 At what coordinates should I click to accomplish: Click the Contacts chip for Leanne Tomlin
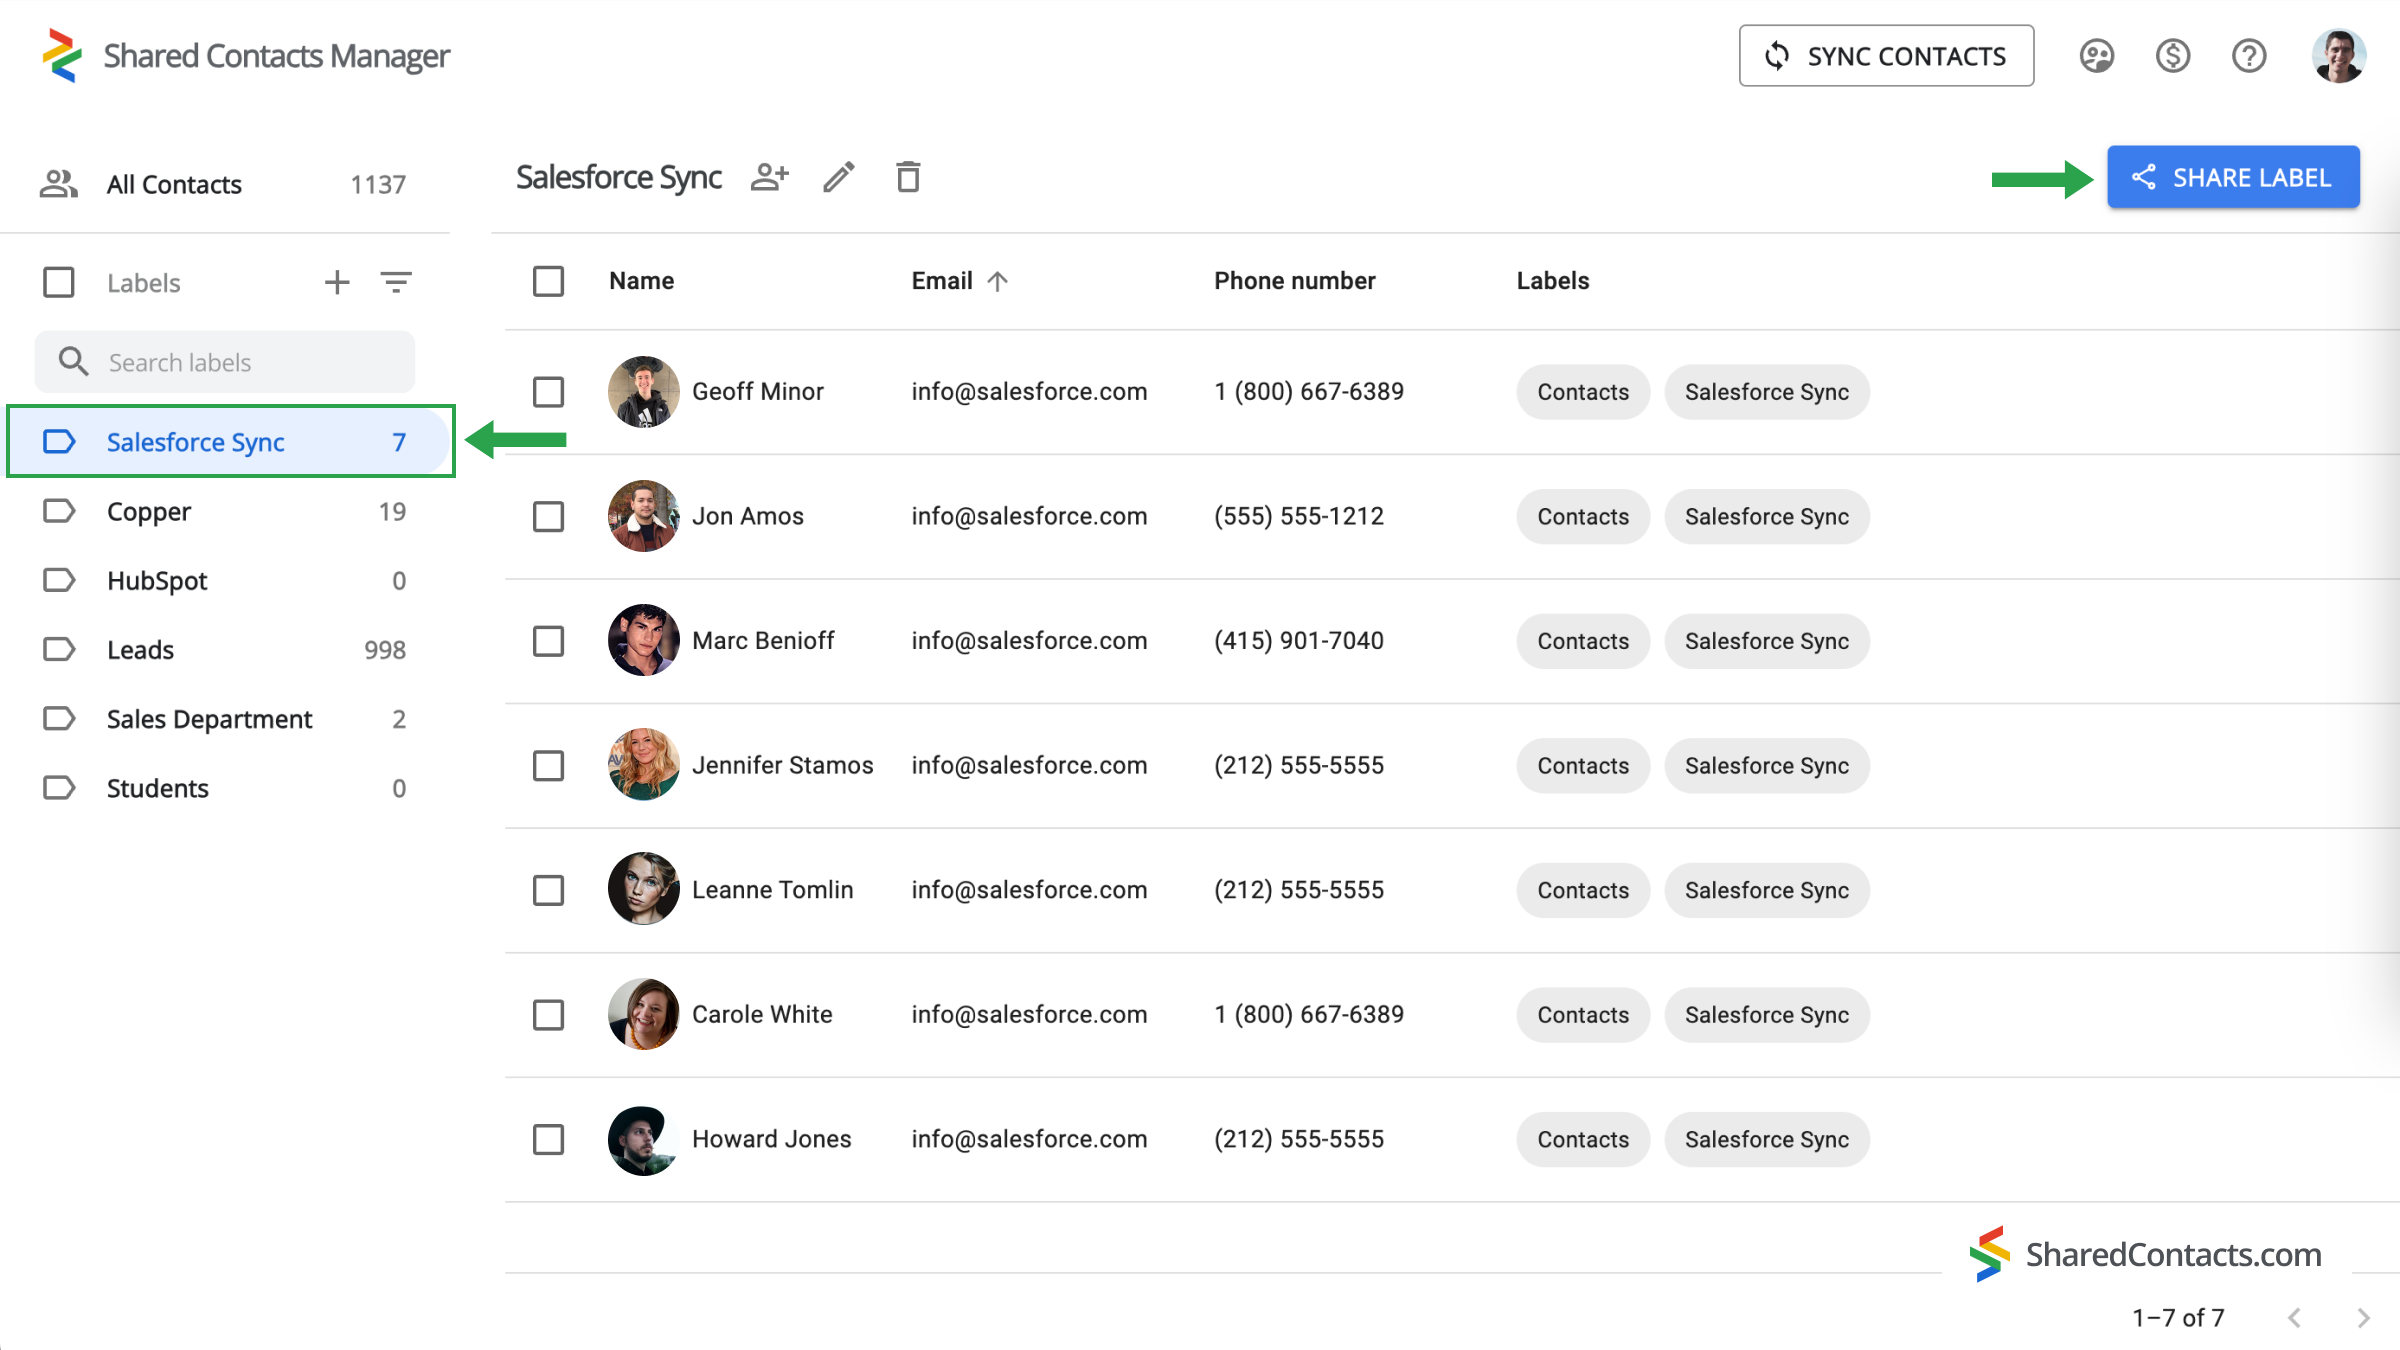tap(1583, 890)
